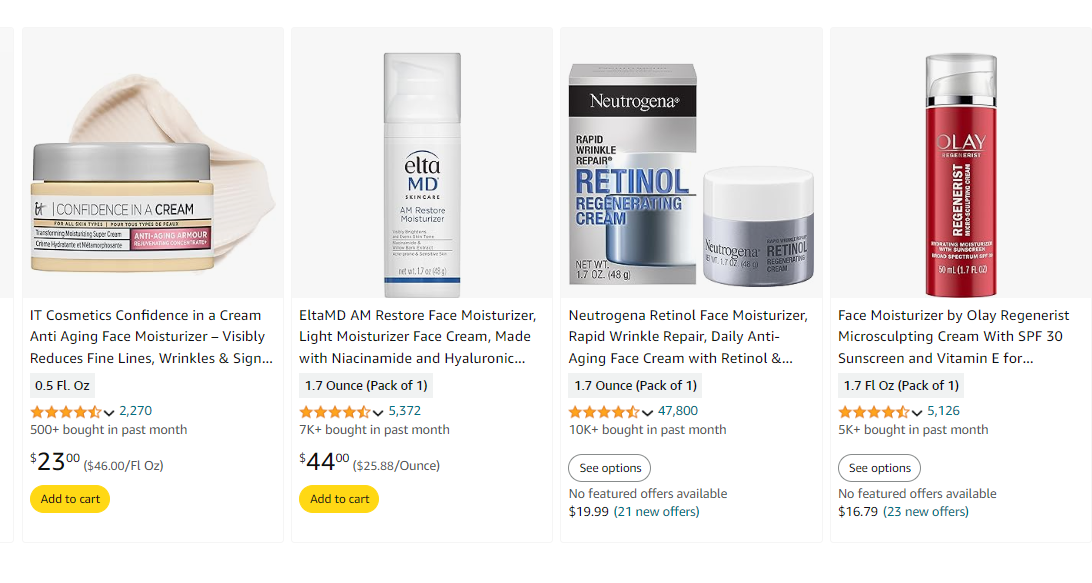See options for Neutrogena Retinol cream
Screen dimensions: 1092x583
[609, 468]
